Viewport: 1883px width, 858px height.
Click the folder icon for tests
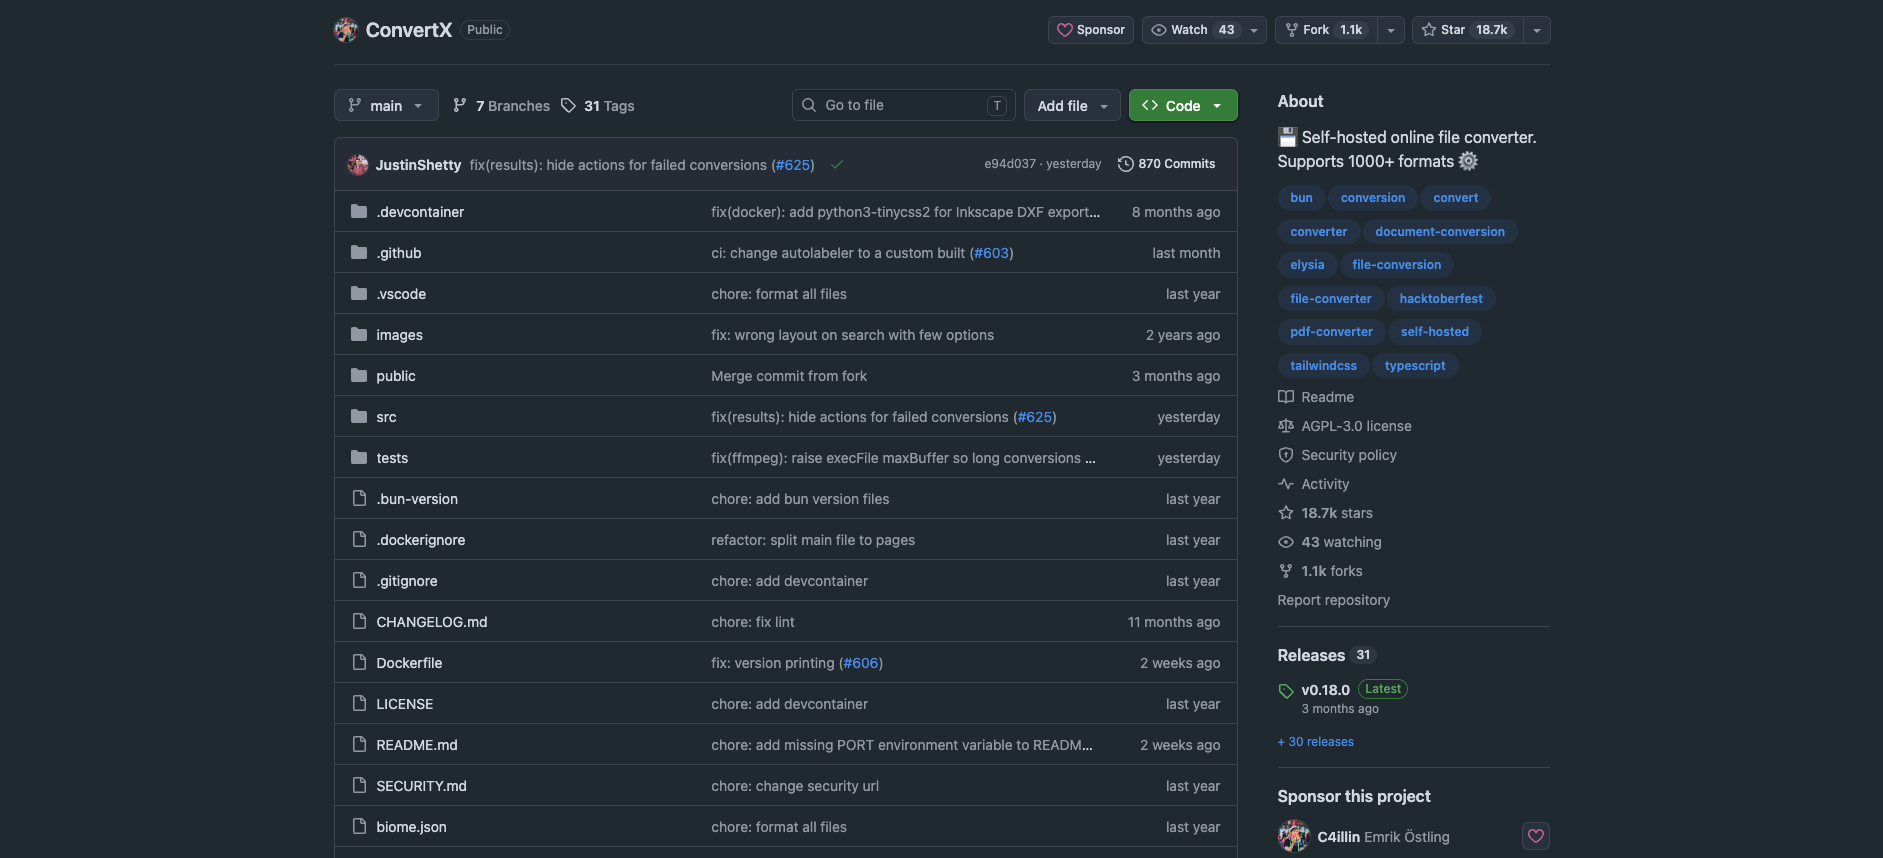click(x=359, y=458)
